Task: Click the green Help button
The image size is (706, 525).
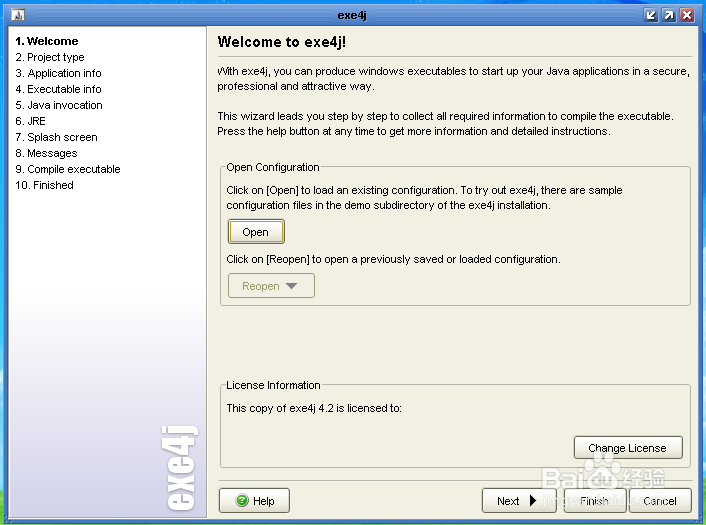Action: (x=254, y=500)
